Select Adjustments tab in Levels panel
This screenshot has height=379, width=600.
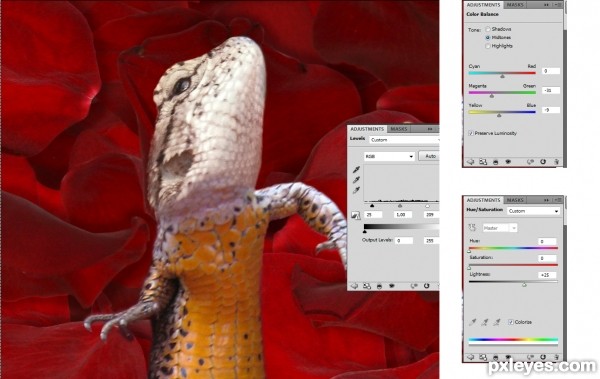point(367,129)
